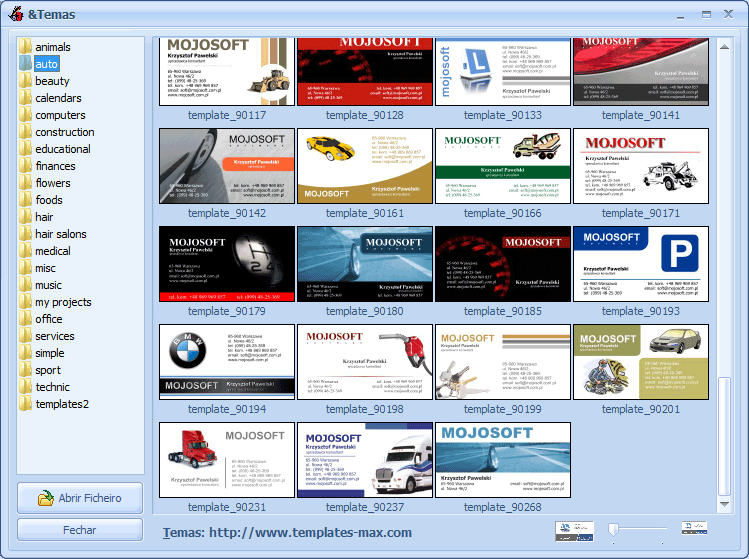Select thumbnail template_90171 tow truck
The height and width of the screenshot is (559, 749).
tap(641, 166)
